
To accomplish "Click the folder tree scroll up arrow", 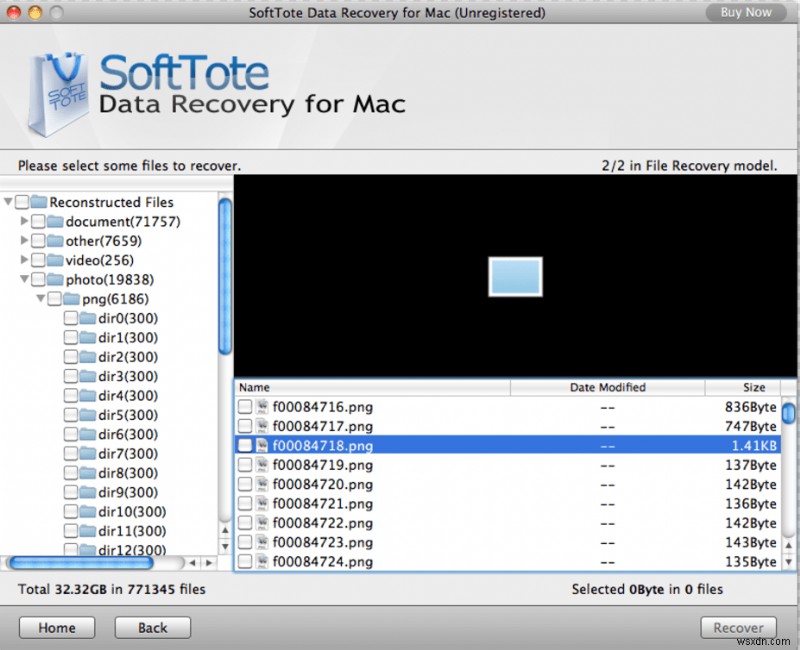I will 225,531.
